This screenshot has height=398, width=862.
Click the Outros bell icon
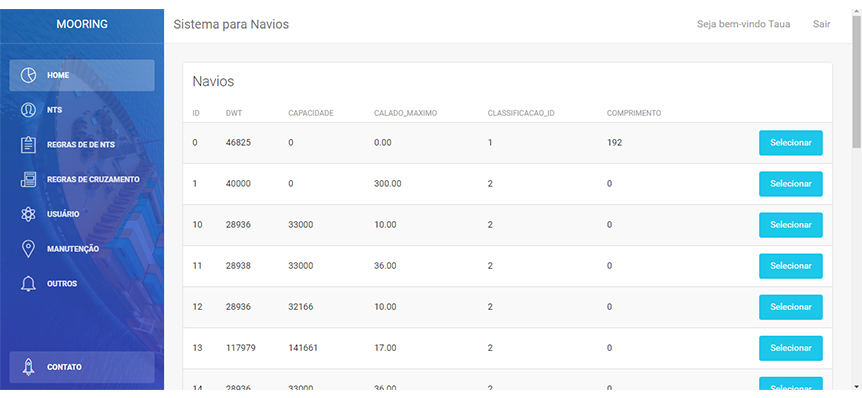(28, 284)
